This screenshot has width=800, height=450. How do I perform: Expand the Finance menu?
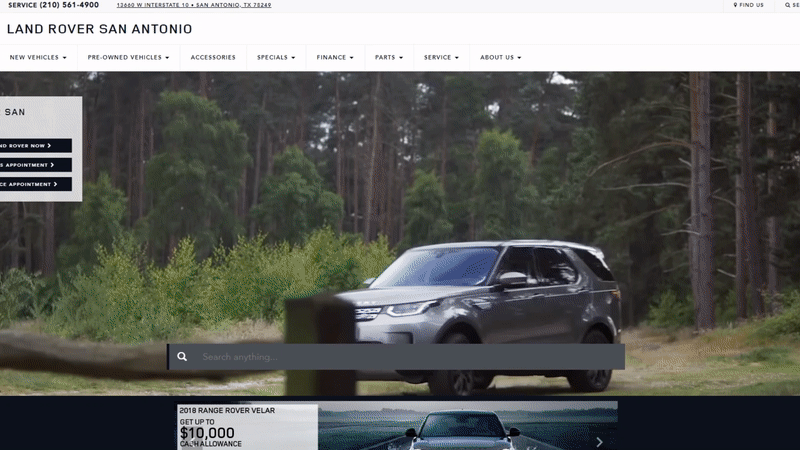coord(335,58)
